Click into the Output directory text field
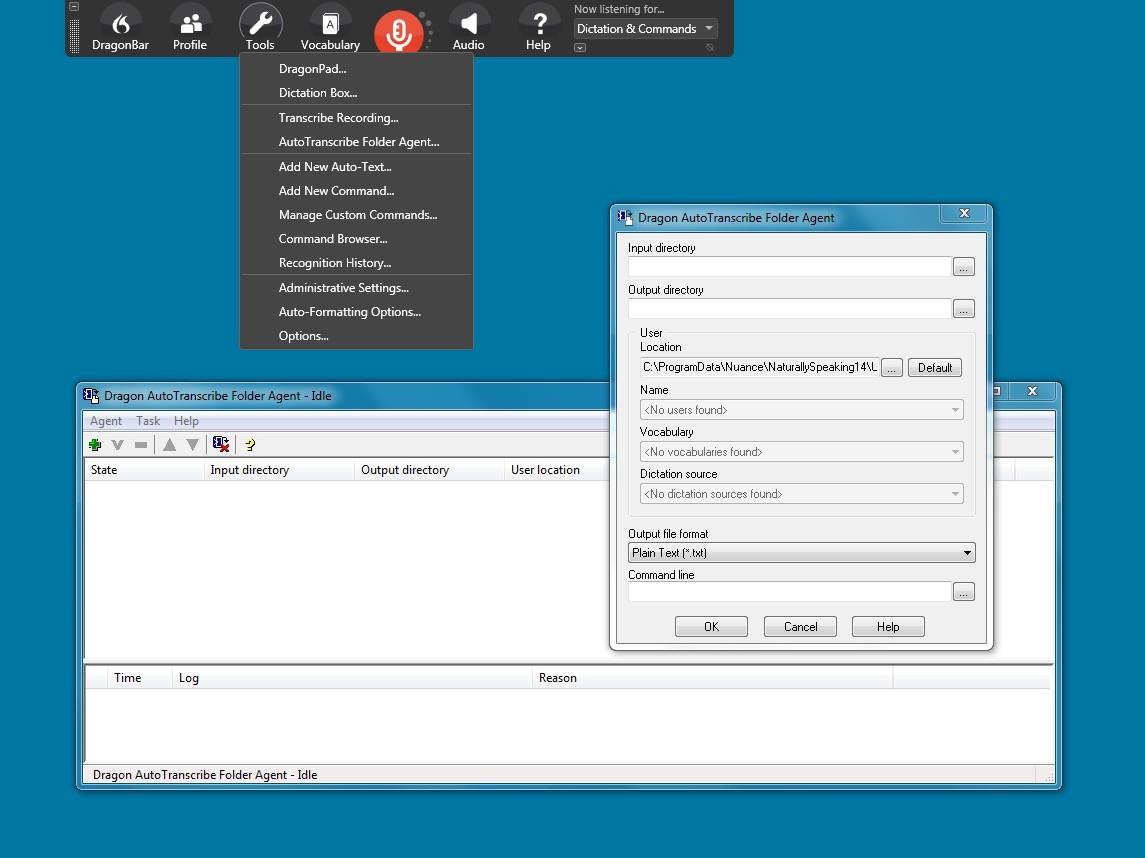The width and height of the screenshot is (1145, 858). [789, 309]
